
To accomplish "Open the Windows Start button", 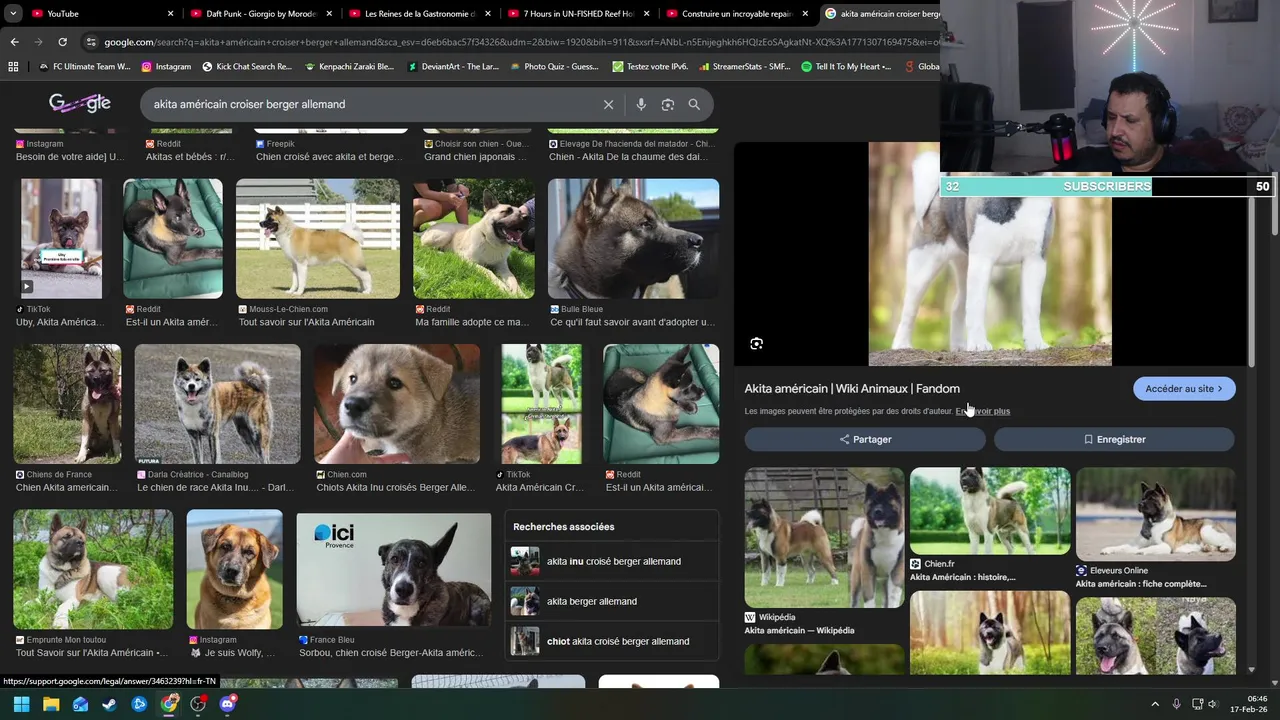I will [21, 704].
